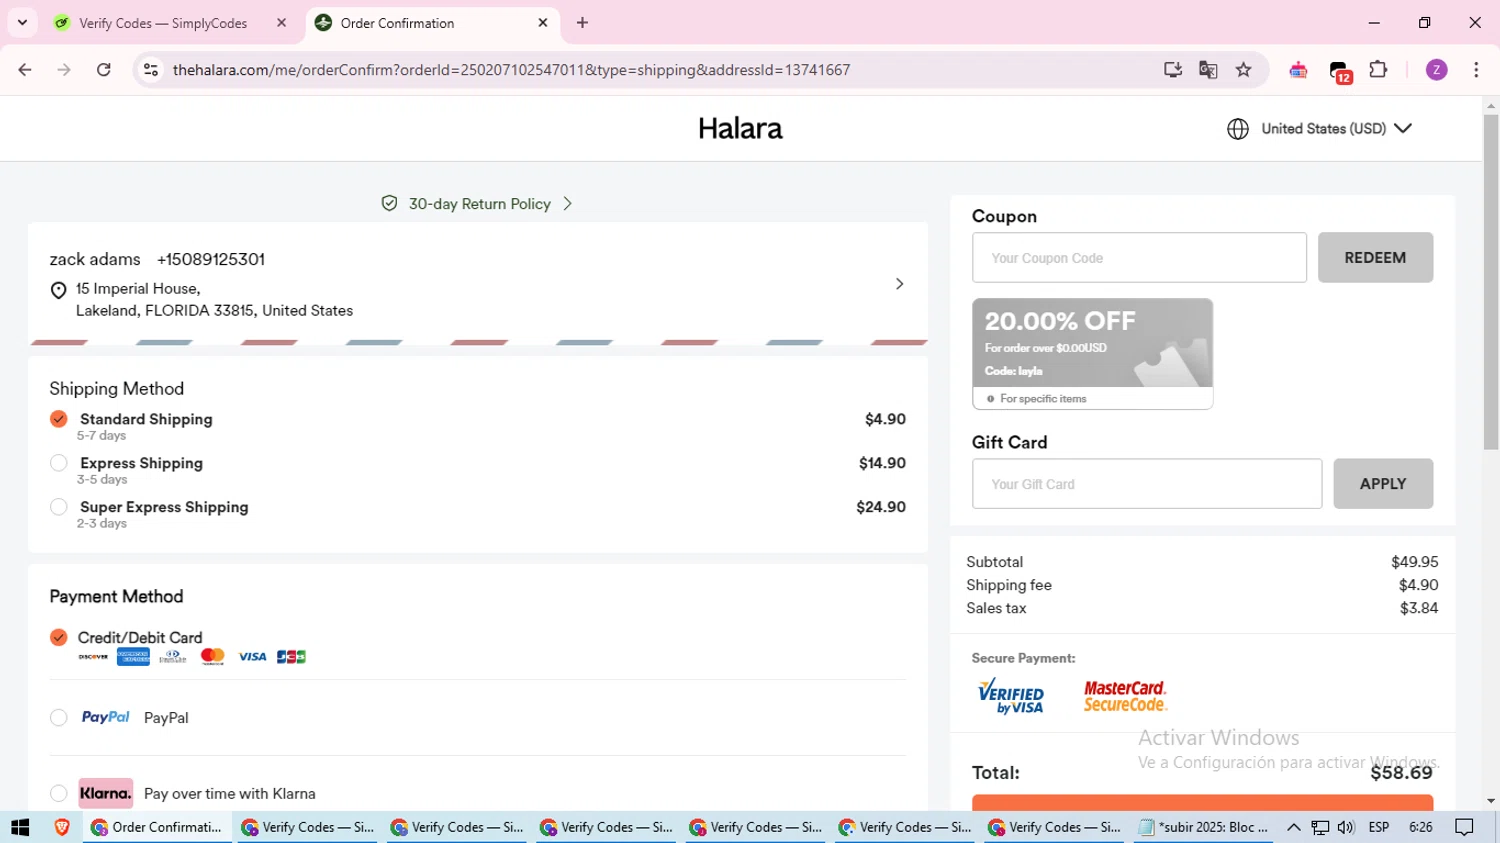Open the subir 2025 Bloc notepad taskbar item
The height and width of the screenshot is (843, 1500).
[1204, 827]
